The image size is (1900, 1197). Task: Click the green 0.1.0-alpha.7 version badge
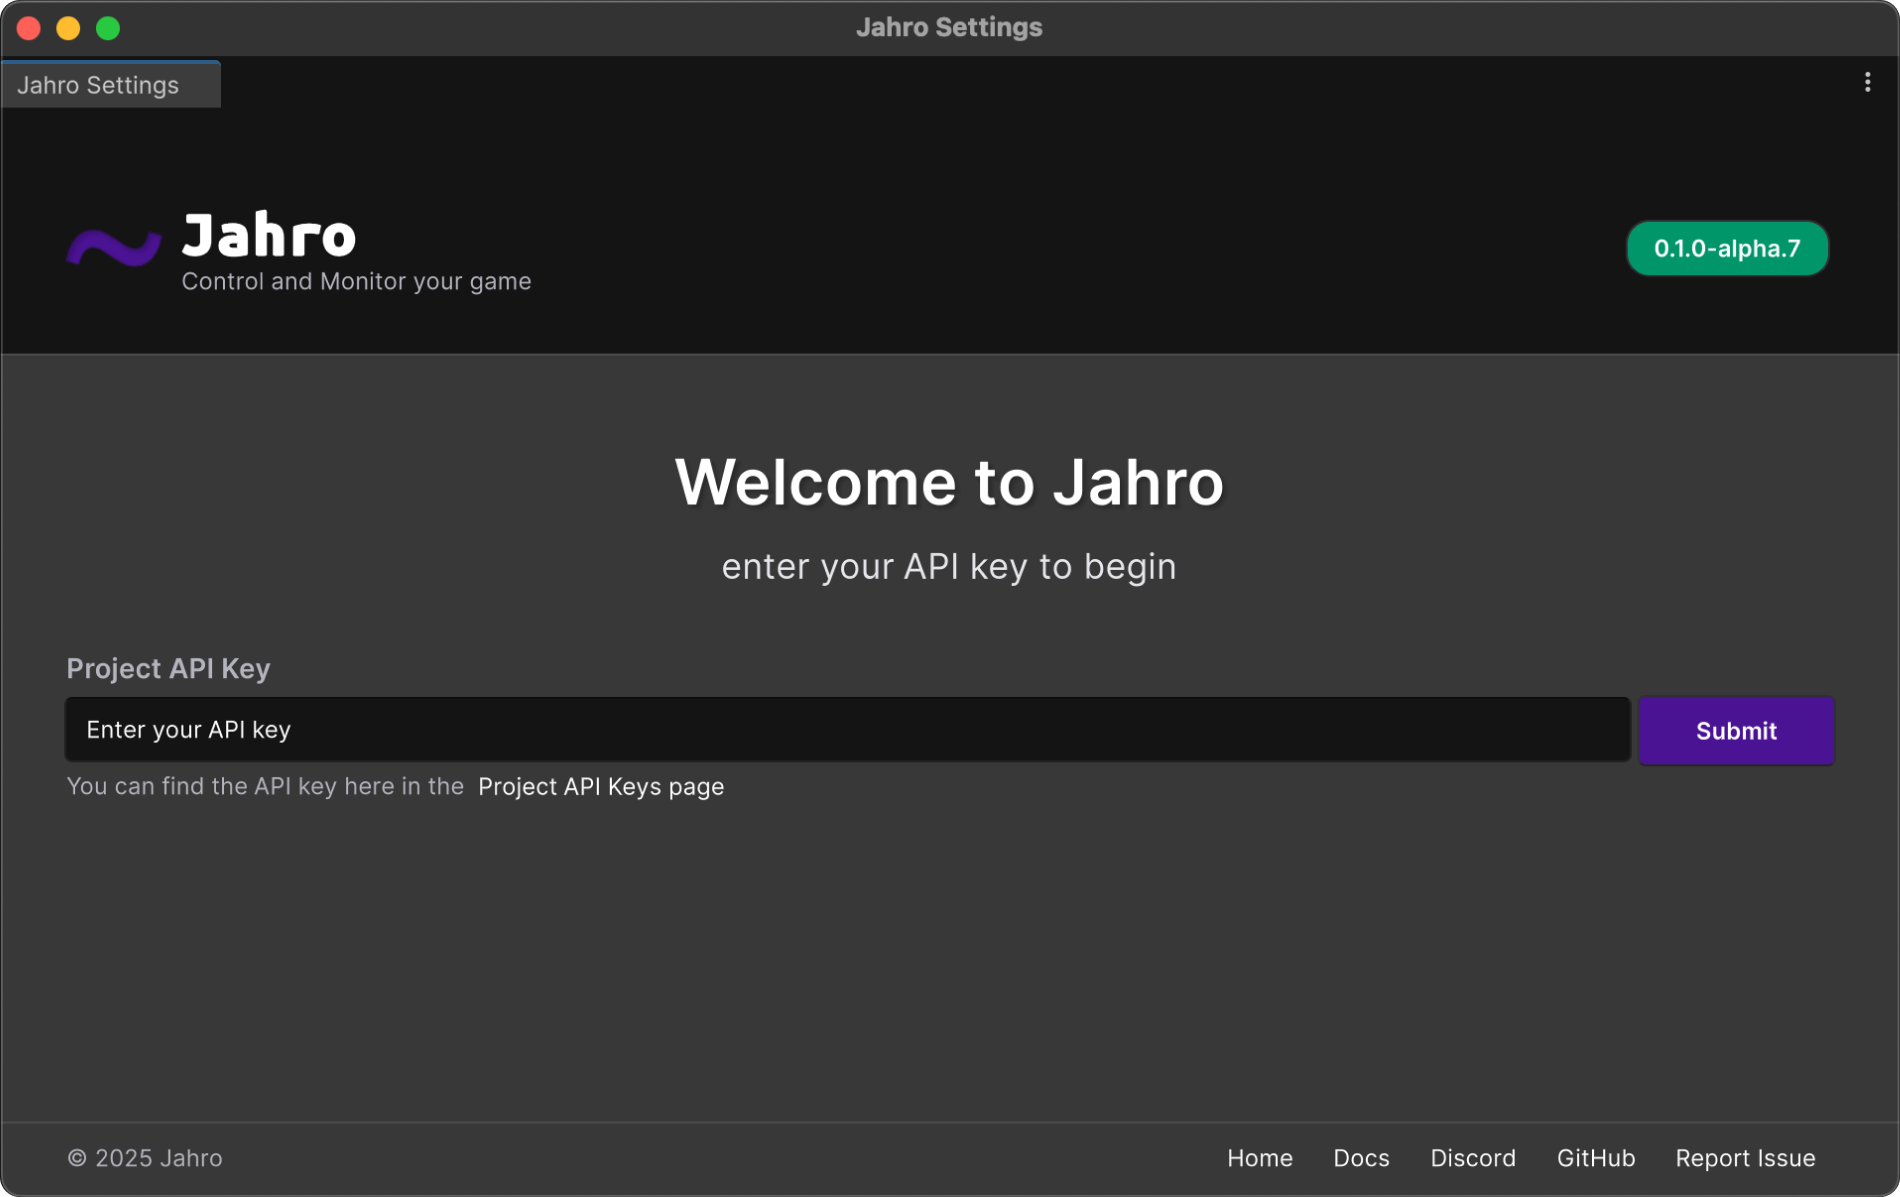(1726, 248)
